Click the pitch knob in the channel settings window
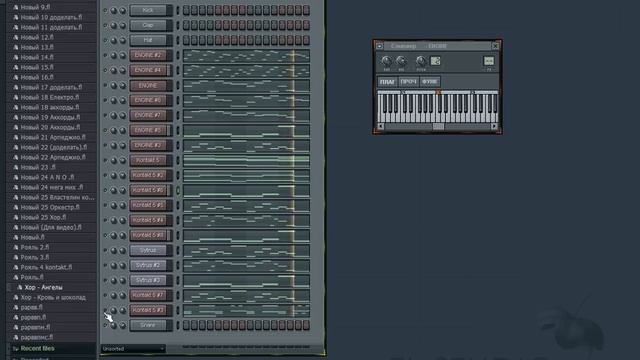 (x=421, y=61)
